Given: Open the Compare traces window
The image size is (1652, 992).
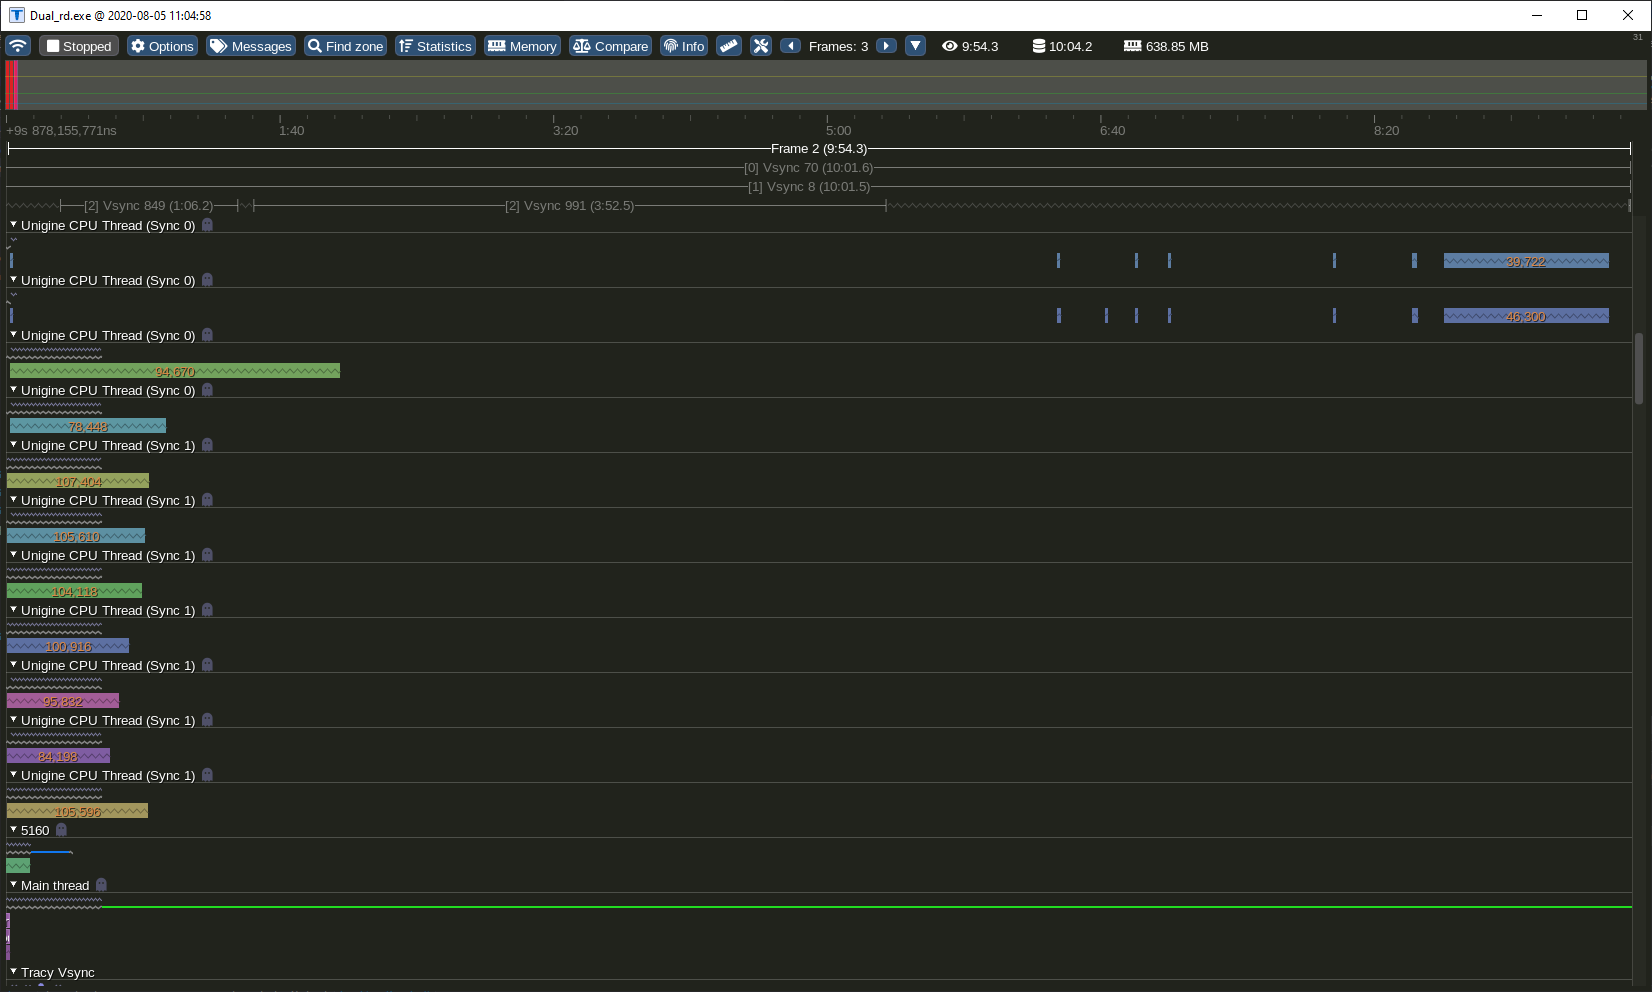Looking at the screenshot, I should 609,46.
